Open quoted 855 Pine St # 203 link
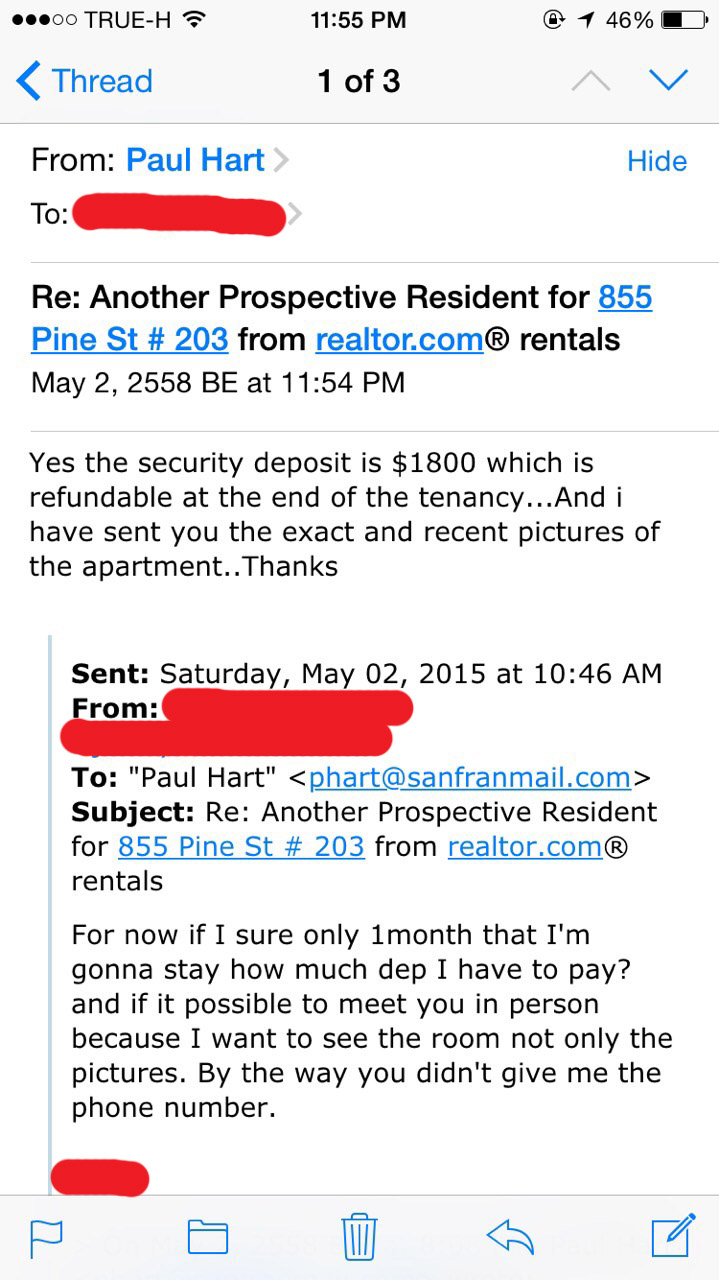Screen dimensions: 719x1280 point(241,846)
